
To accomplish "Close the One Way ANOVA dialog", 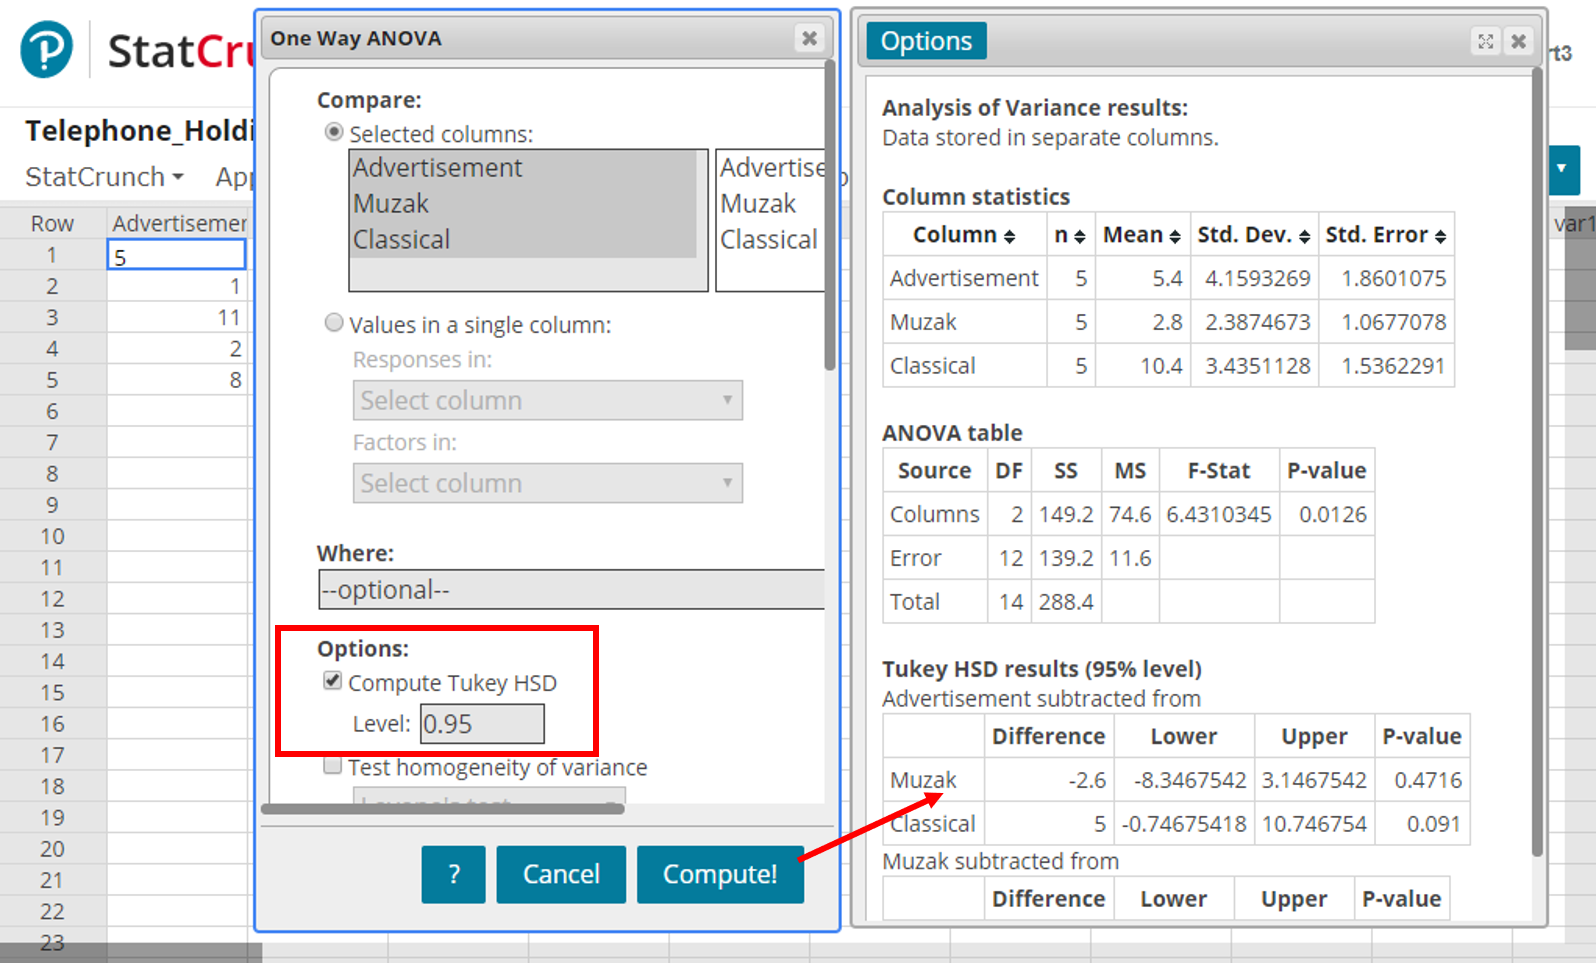I will 809,38.
